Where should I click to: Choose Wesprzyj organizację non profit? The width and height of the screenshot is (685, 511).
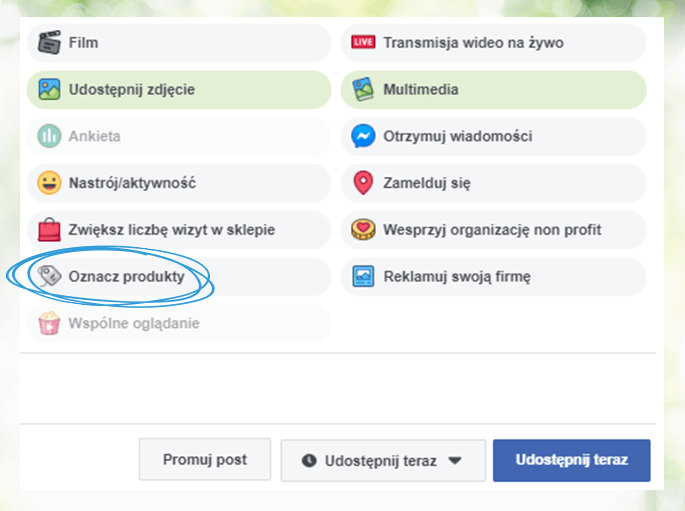[x=493, y=230]
